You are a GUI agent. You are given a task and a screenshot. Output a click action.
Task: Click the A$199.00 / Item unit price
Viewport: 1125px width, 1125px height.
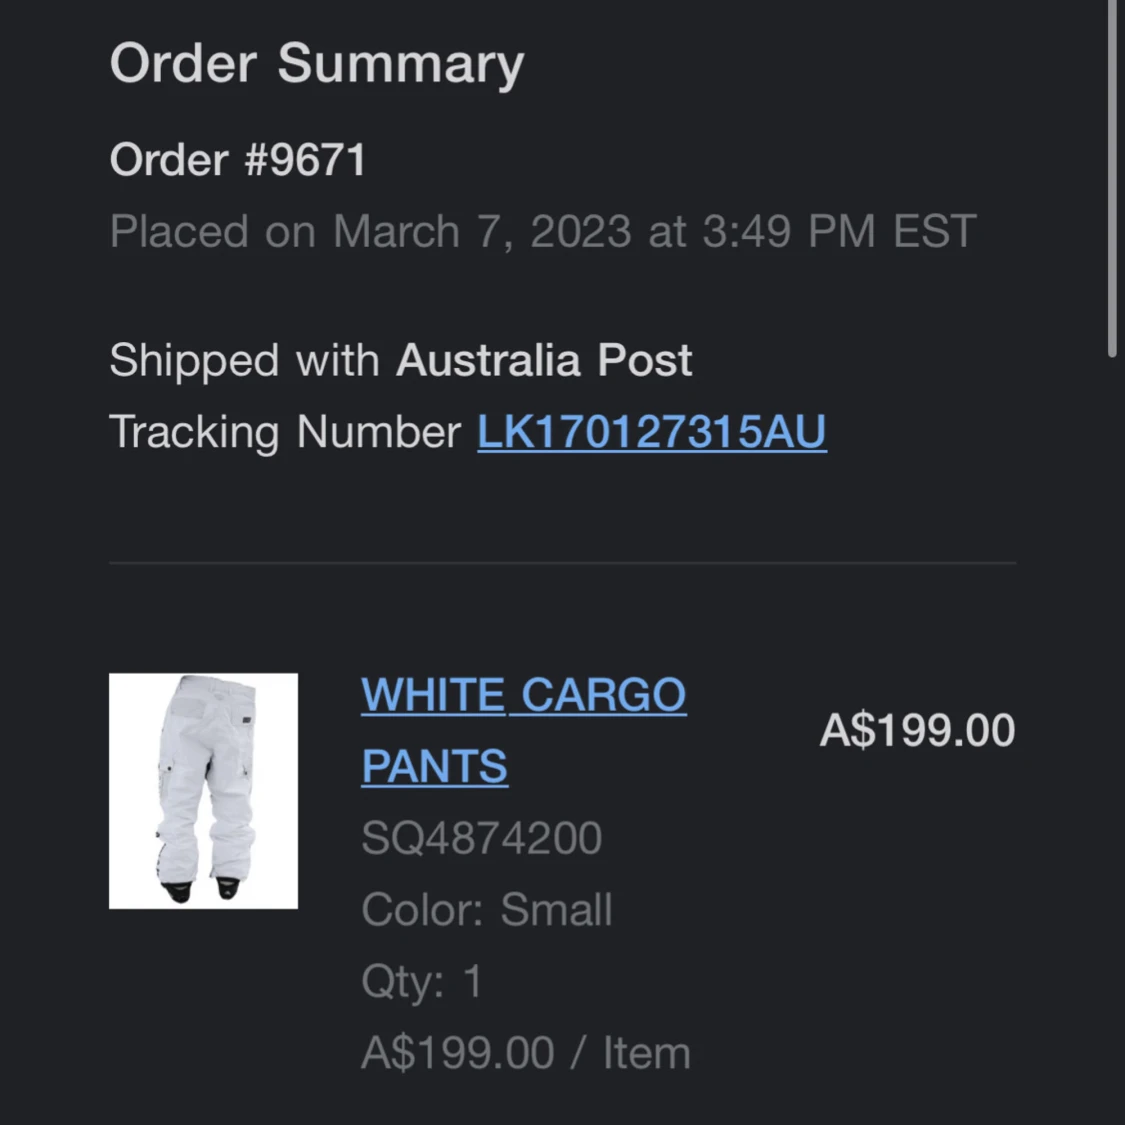coord(526,1053)
